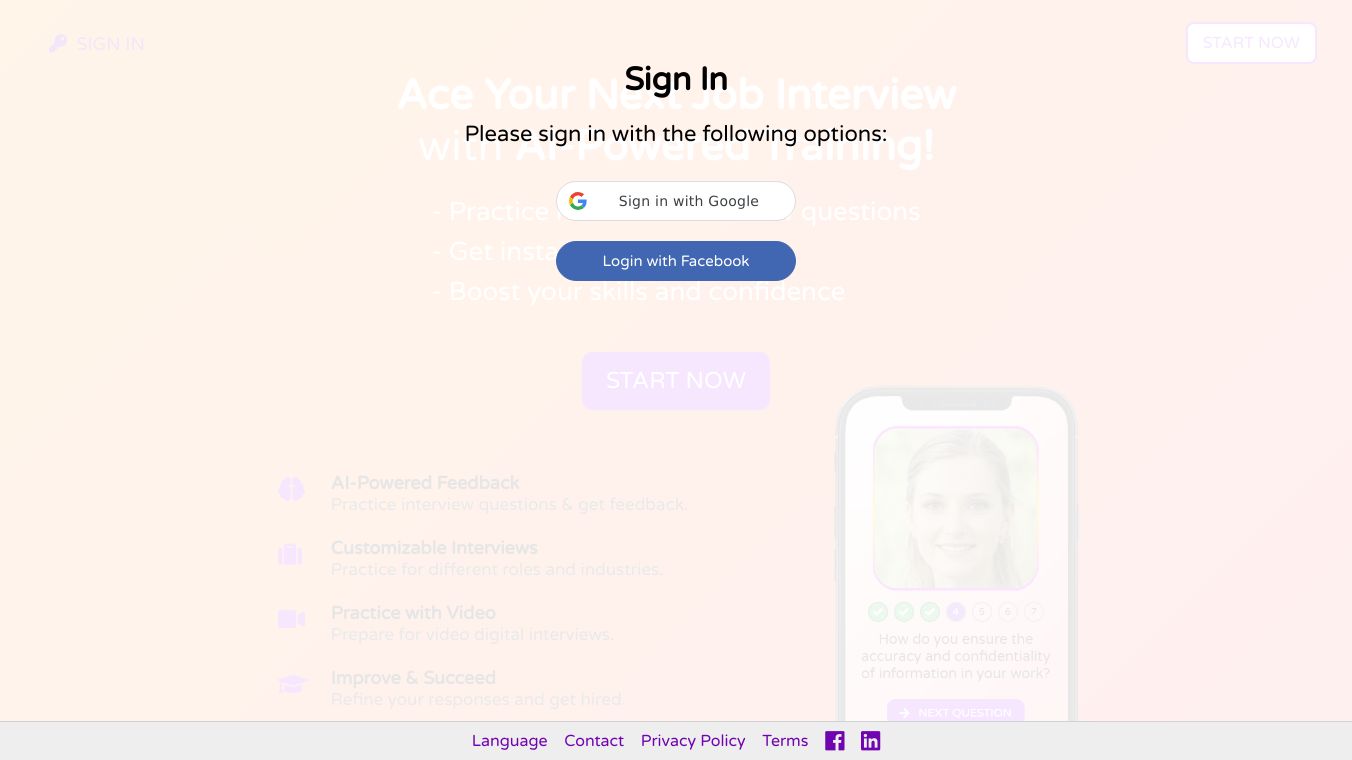
Task: Click the key icon beside Sign In
Action: point(58,44)
